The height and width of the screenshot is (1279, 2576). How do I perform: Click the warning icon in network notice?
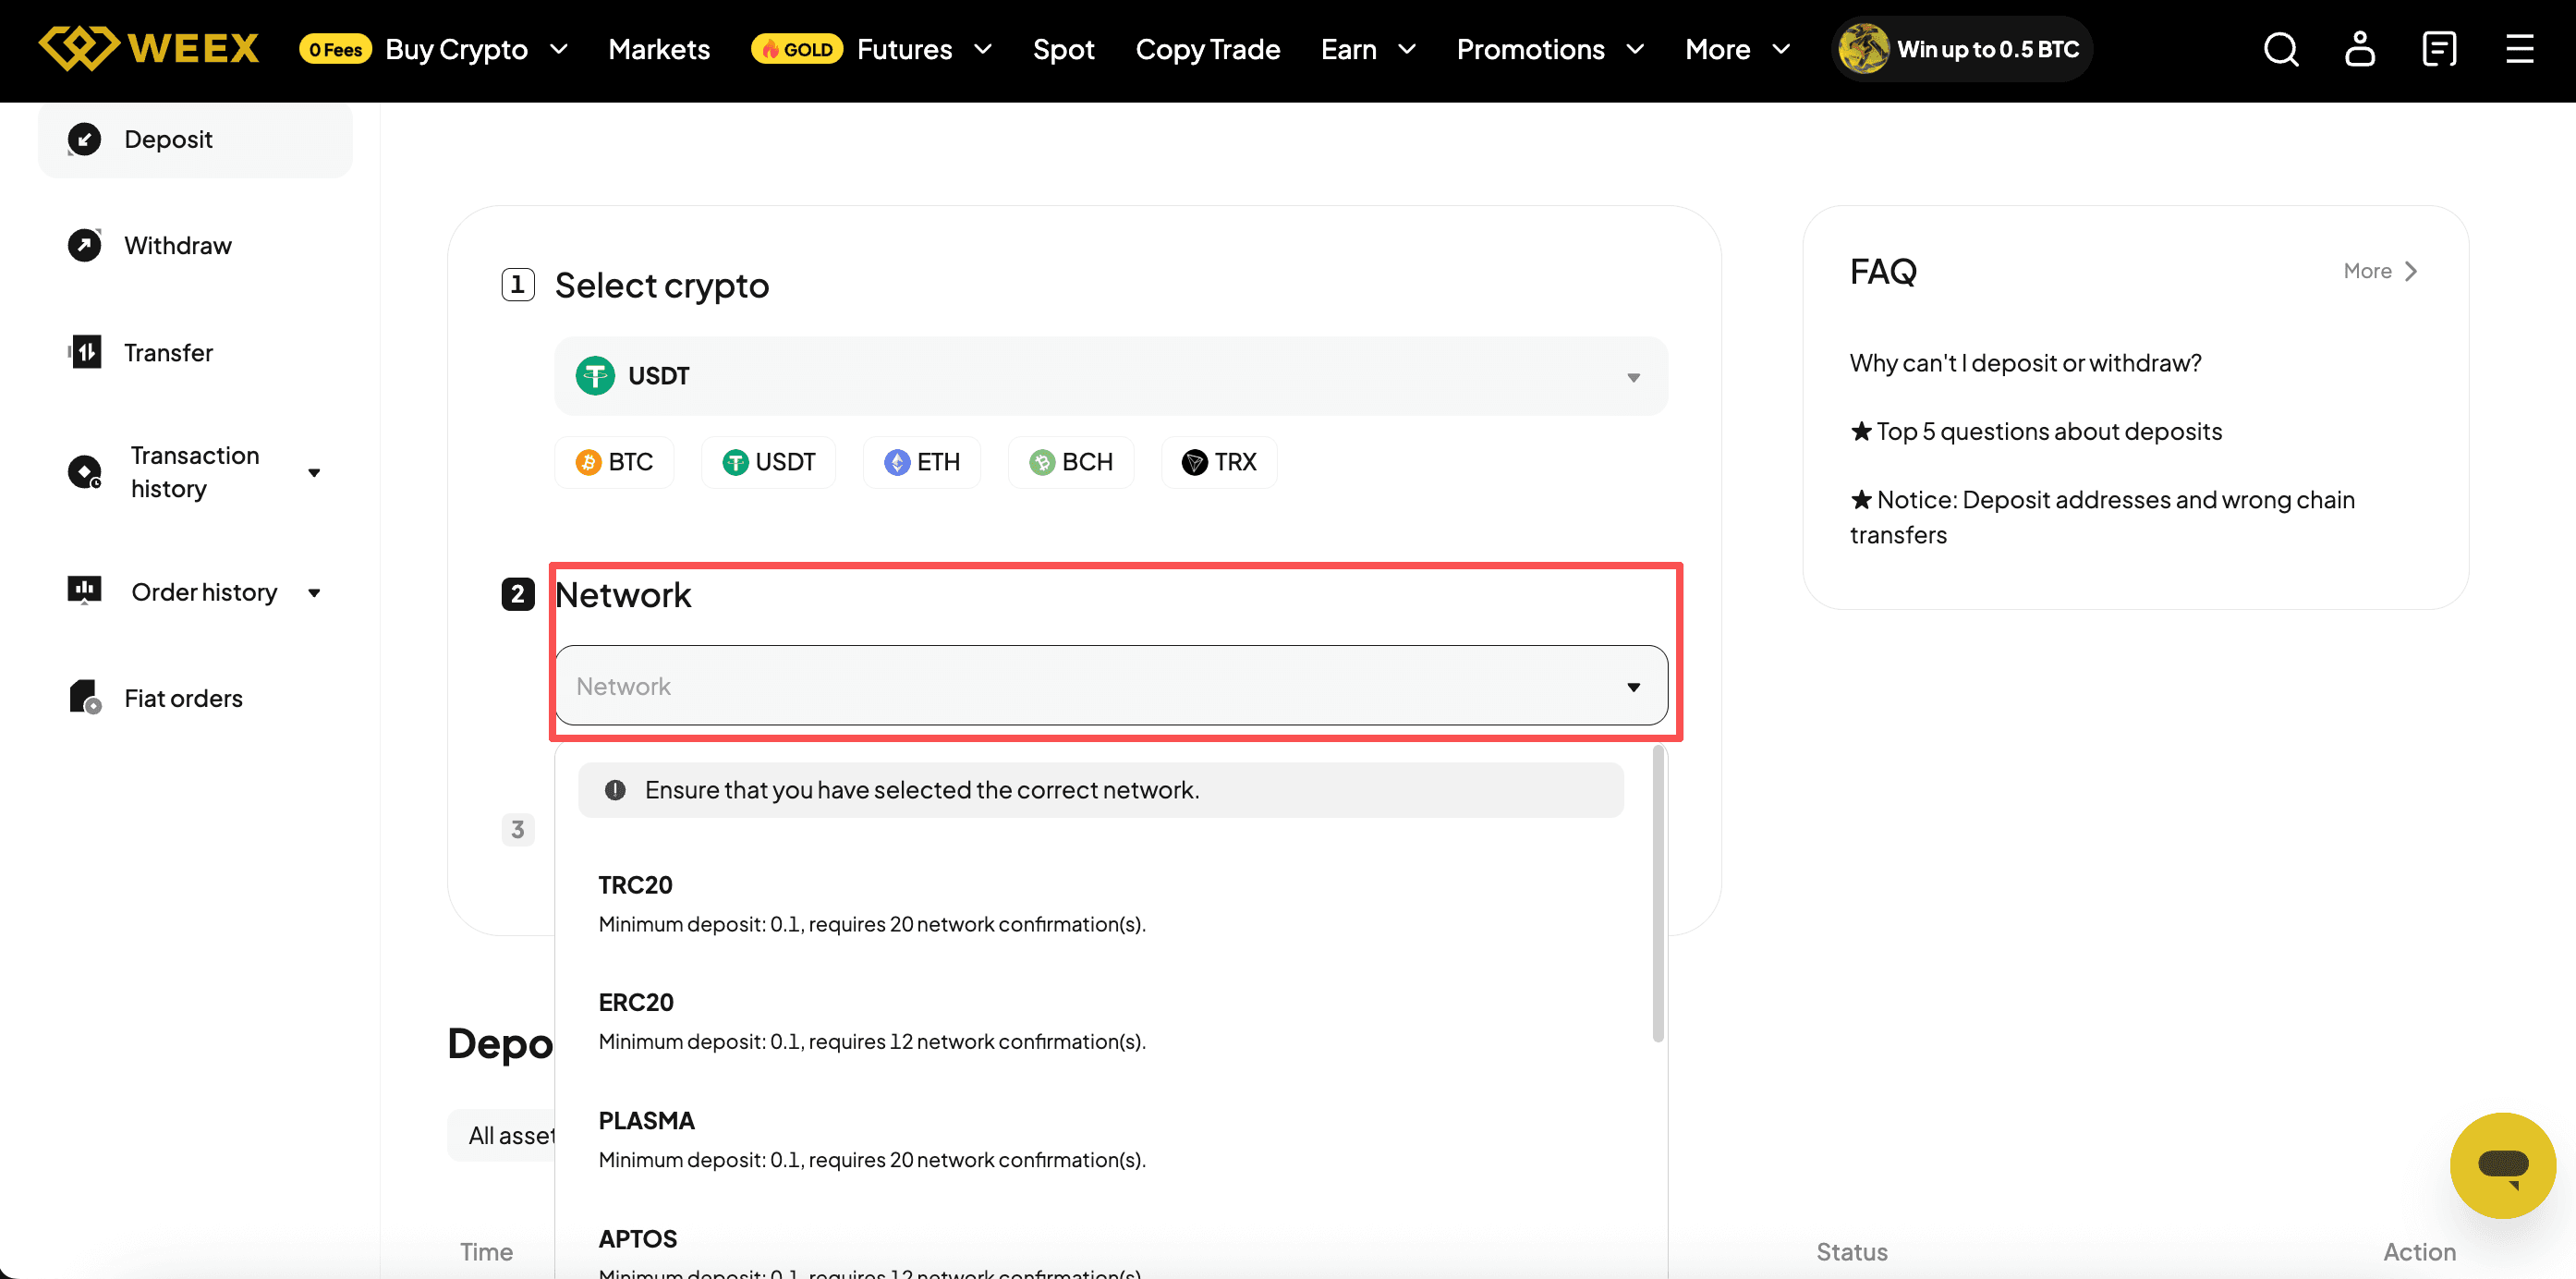pyautogui.click(x=615, y=790)
